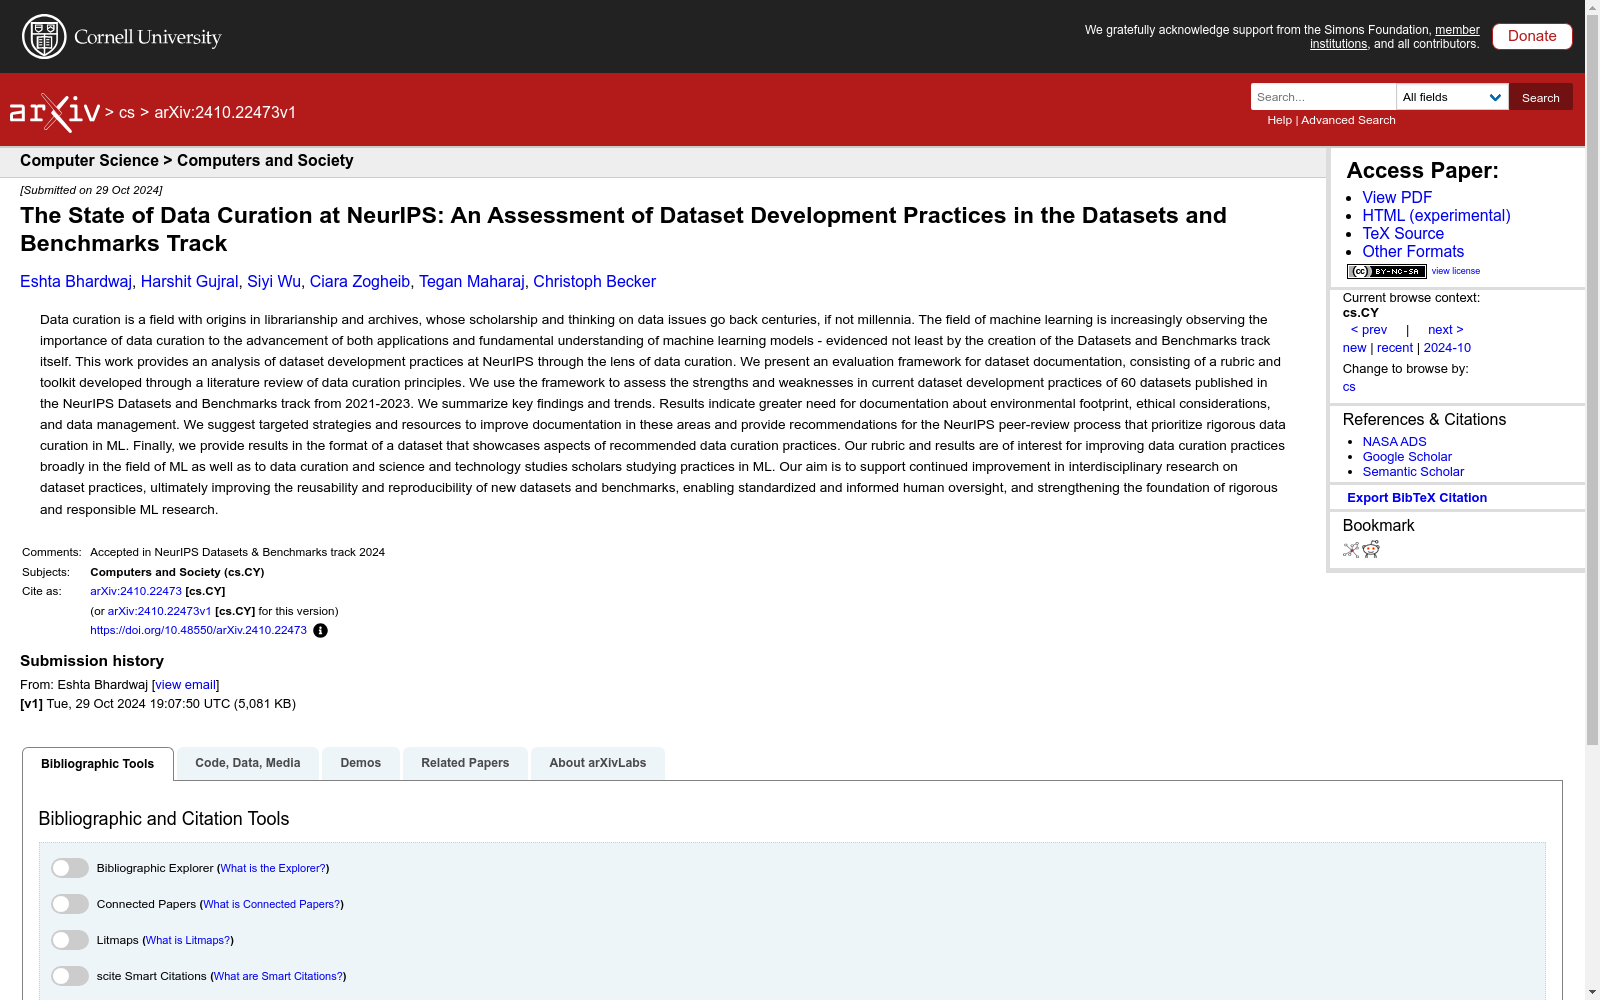
Task: Open author Harshit Gujral link
Action: point(190,282)
